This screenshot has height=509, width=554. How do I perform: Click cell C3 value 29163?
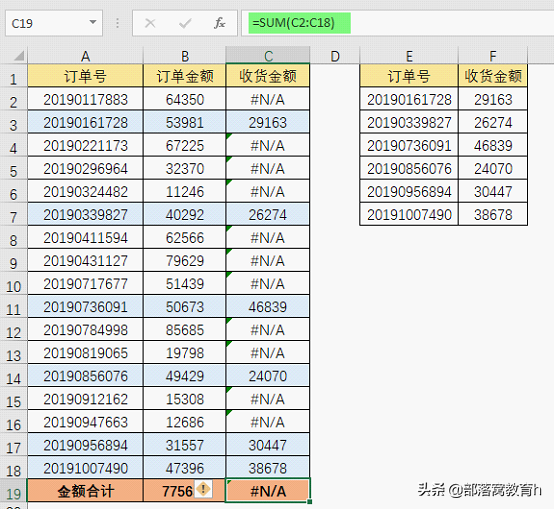pos(268,122)
